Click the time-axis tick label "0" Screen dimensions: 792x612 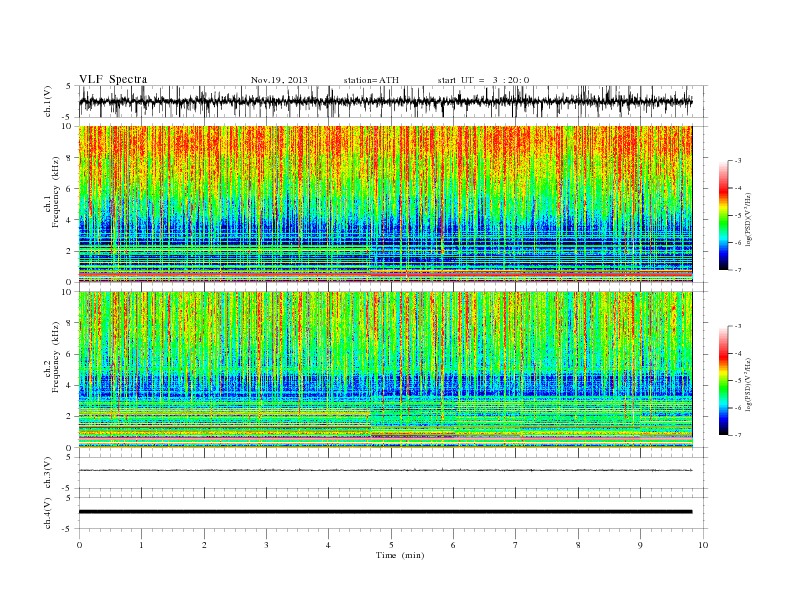click(79, 545)
